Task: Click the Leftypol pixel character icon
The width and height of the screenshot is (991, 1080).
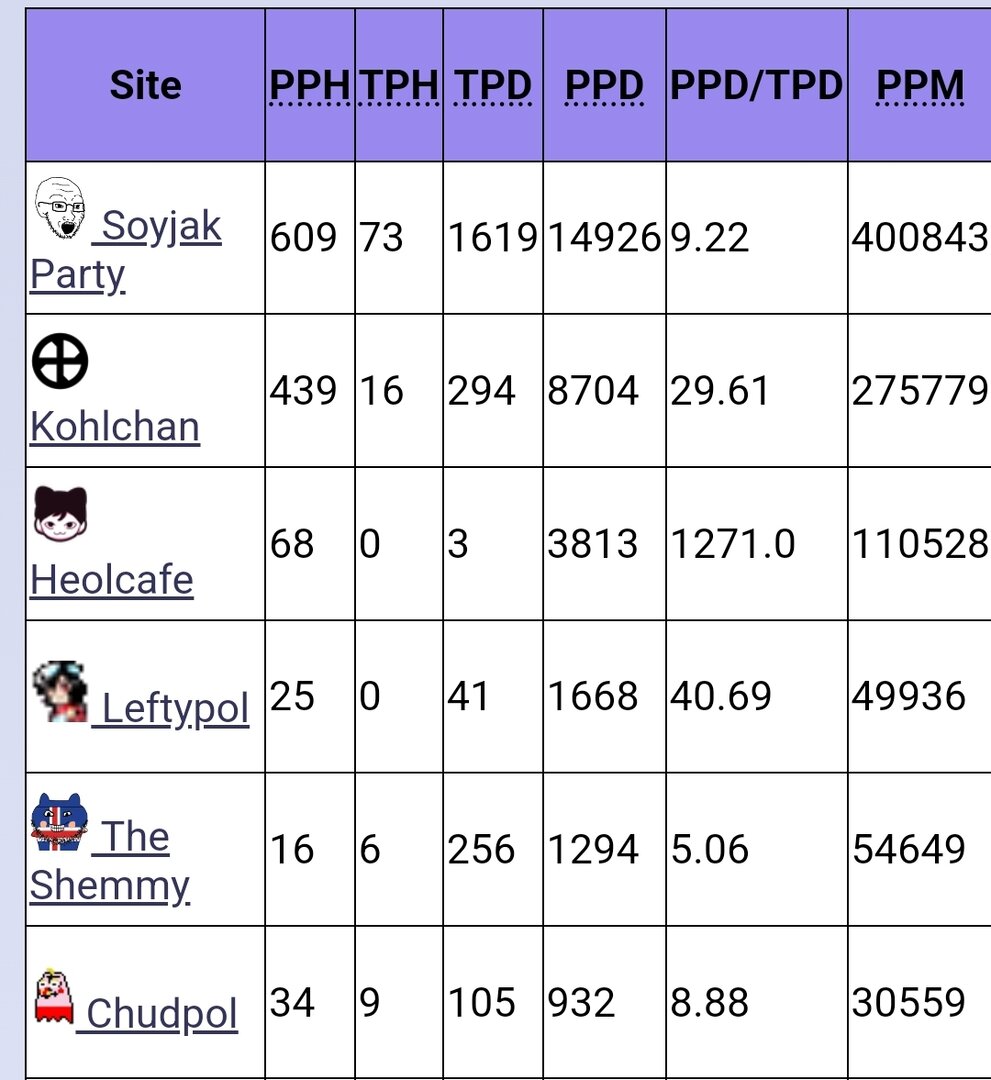Action: pos(61,691)
